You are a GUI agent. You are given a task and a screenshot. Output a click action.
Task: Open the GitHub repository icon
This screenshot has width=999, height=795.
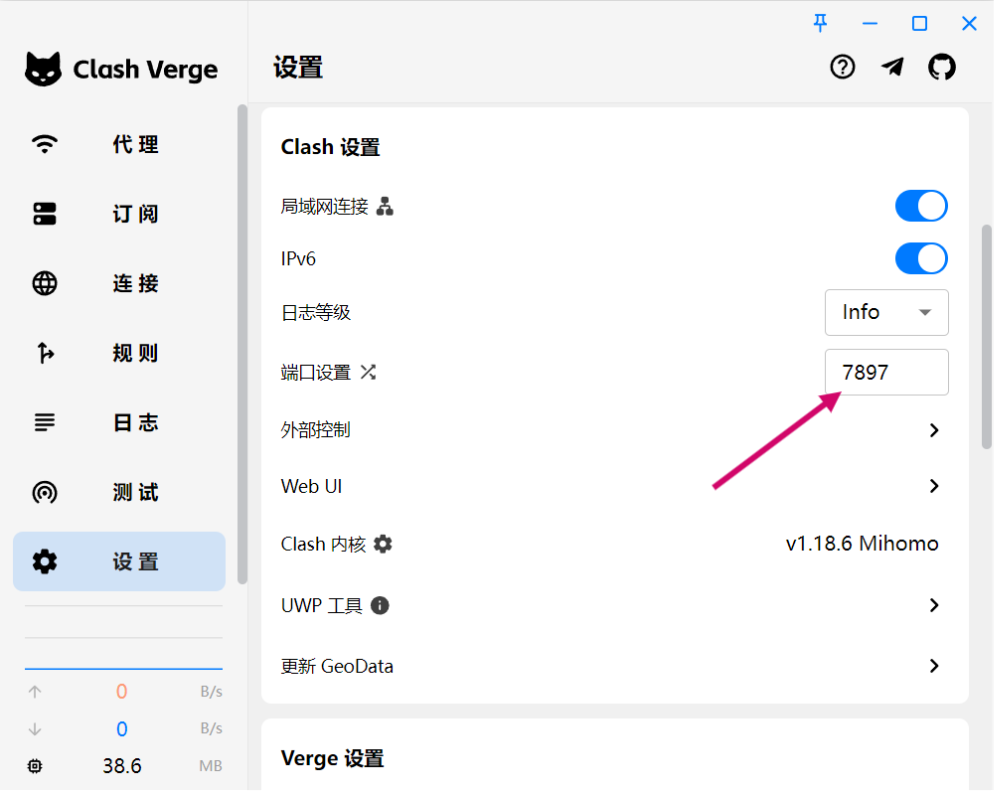tap(942, 67)
